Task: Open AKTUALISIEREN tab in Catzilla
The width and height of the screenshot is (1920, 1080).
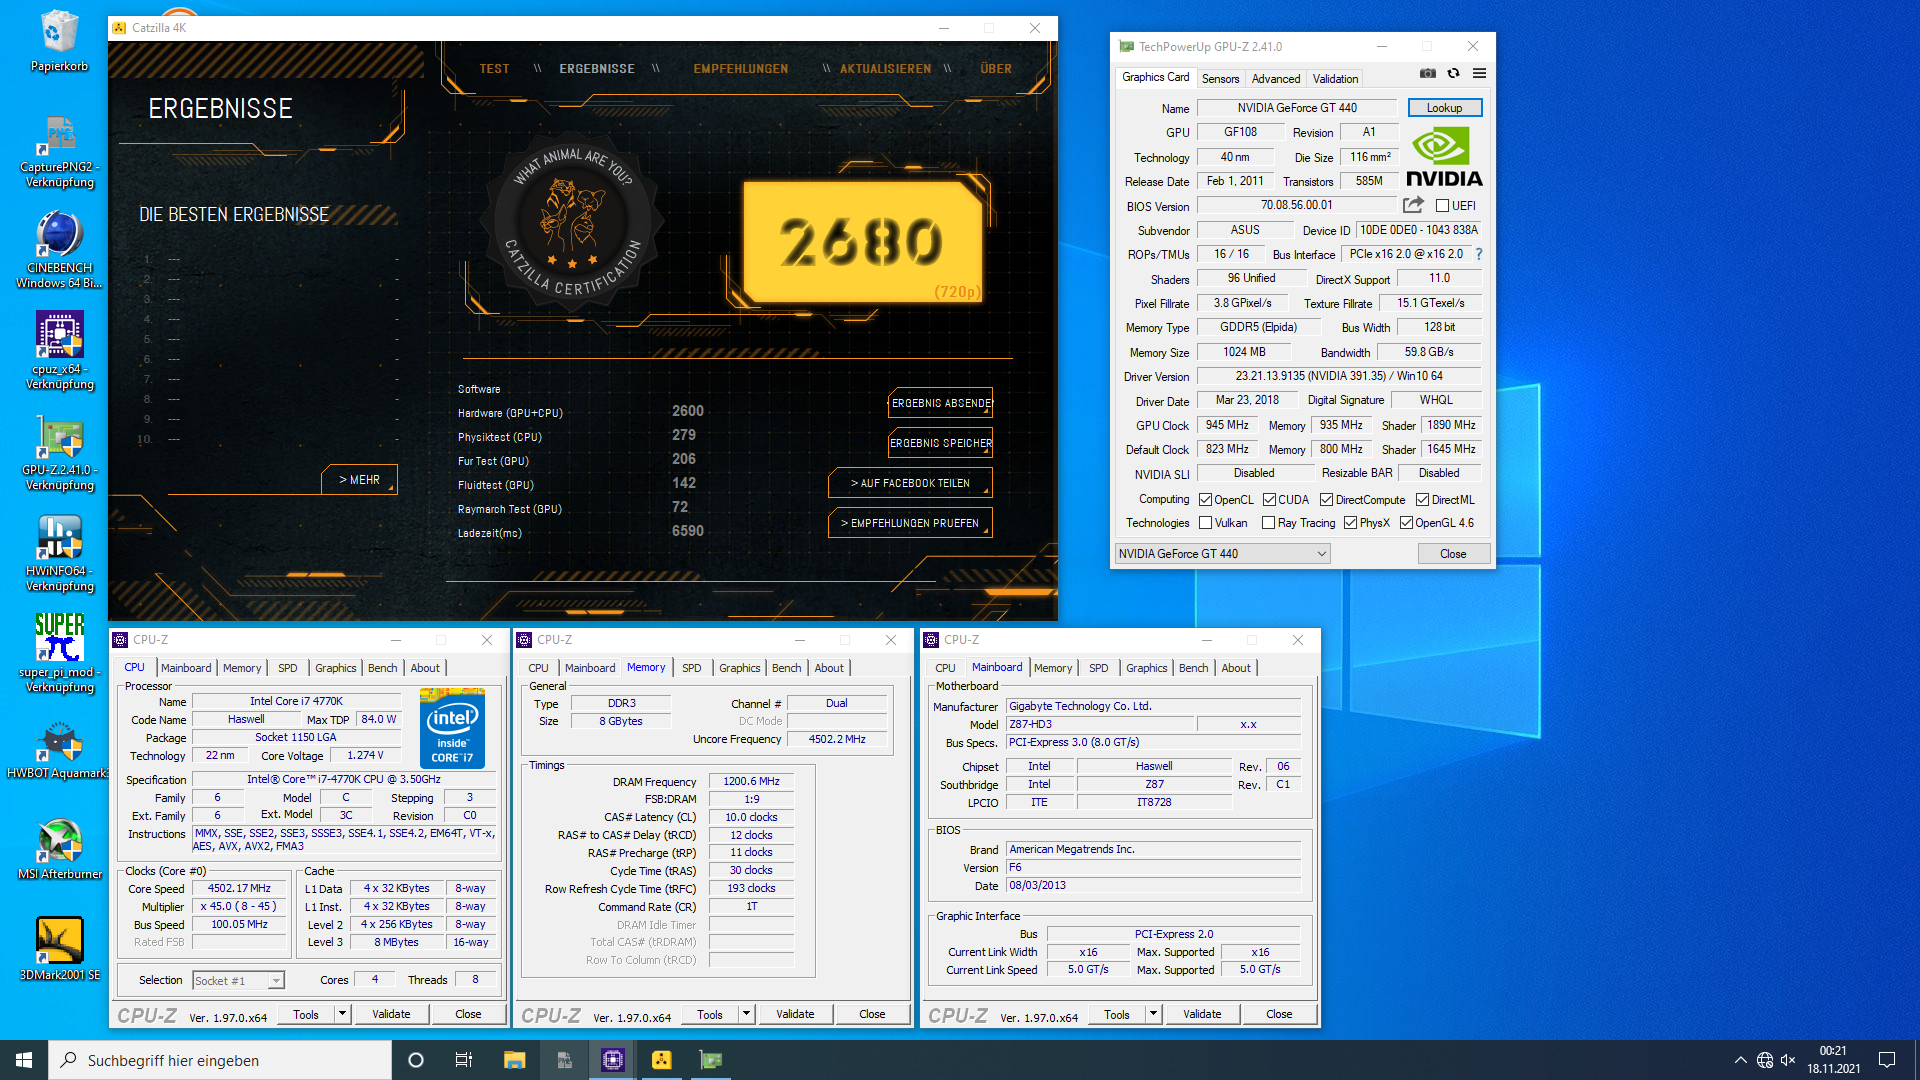Action: tap(885, 69)
